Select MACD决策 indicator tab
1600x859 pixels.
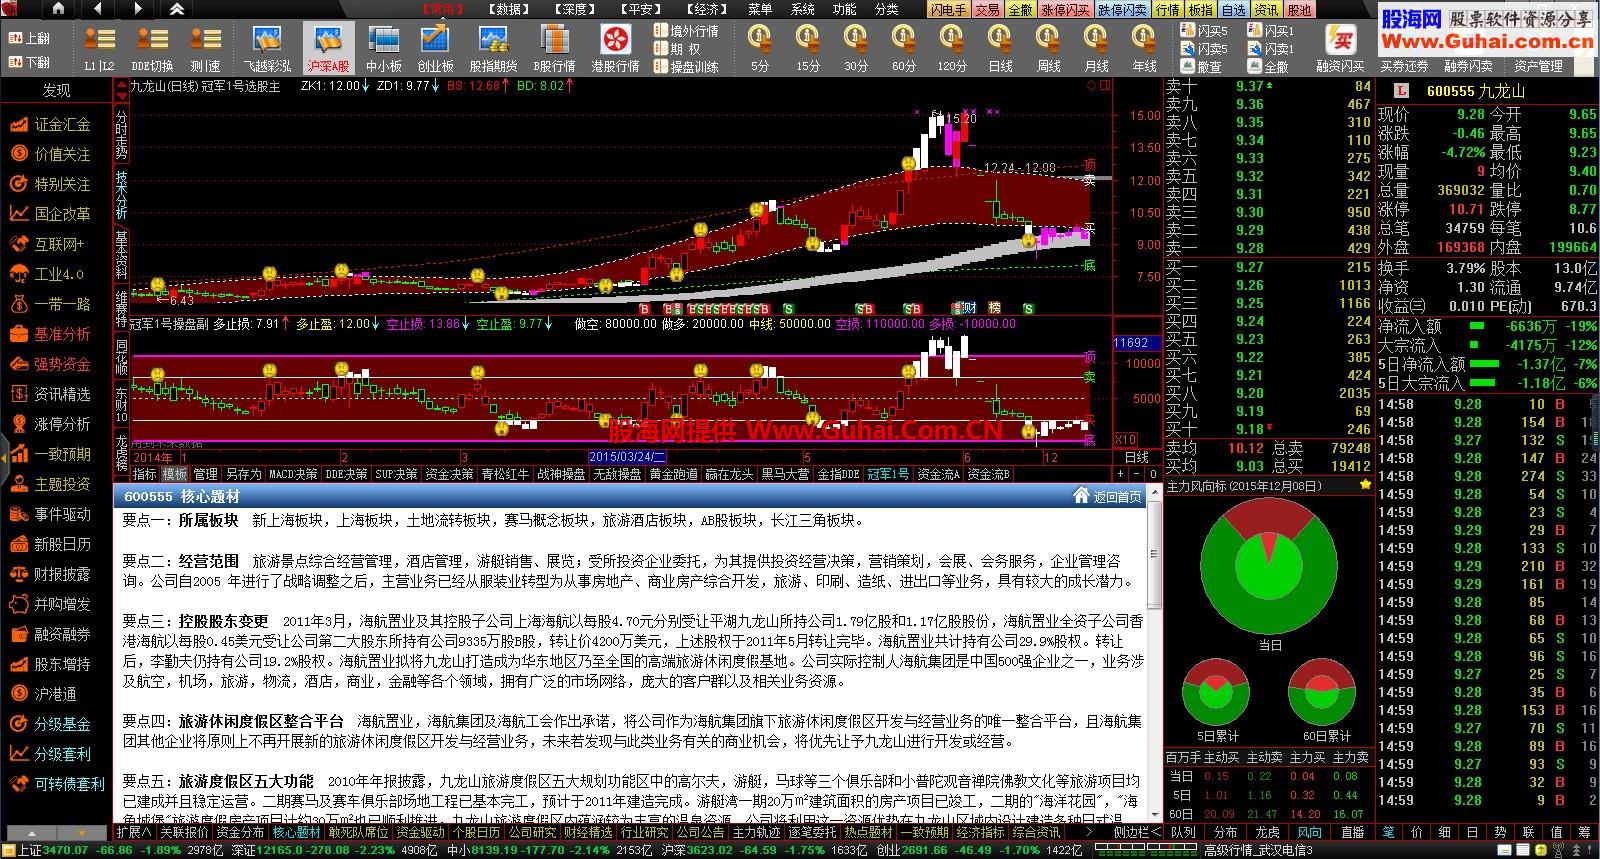pyautogui.click(x=293, y=474)
